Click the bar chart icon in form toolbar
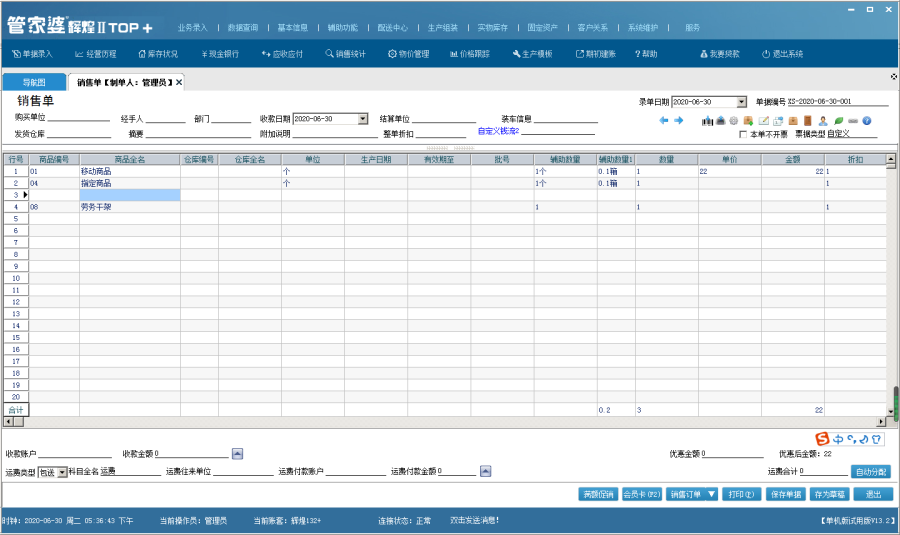The image size is (900, 535). point(708,121)
